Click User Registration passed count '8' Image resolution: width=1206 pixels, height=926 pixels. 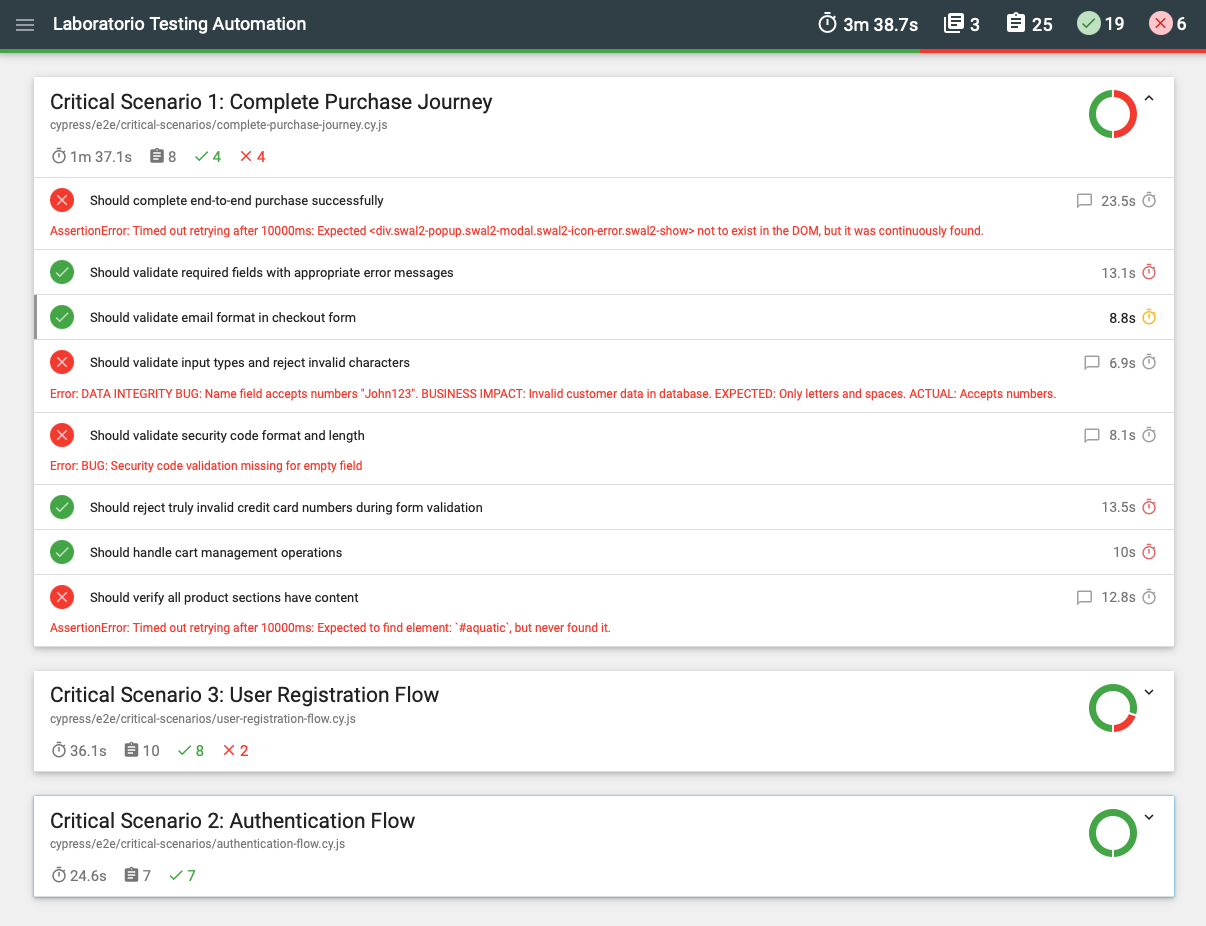pyautogui.click(x=191, y=751)
